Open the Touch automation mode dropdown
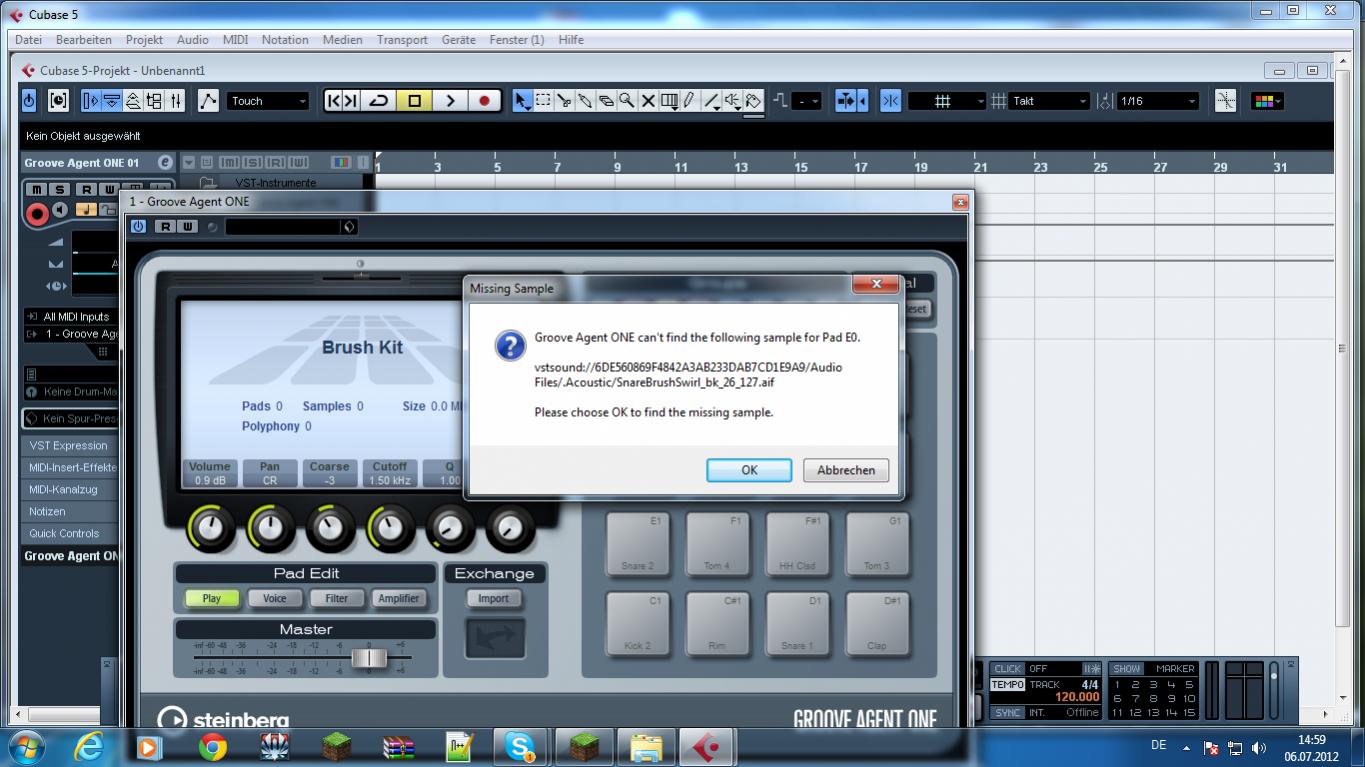This screenshot has height=767, width=1365. (x=267, y=101)
